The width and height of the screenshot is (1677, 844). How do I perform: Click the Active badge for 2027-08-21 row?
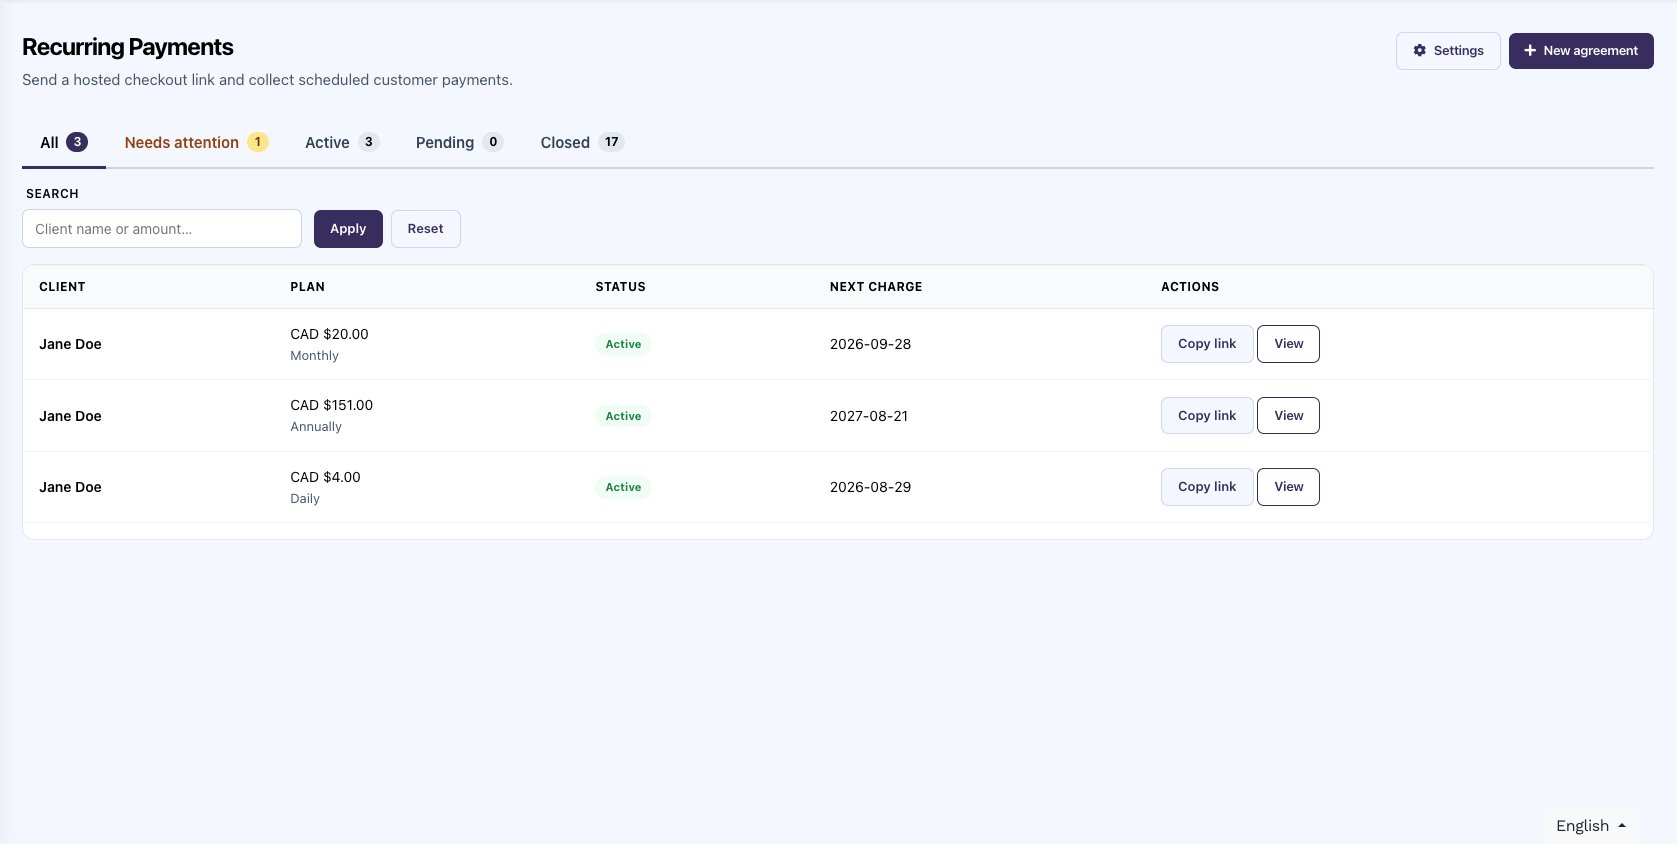[x=623, y=416]
